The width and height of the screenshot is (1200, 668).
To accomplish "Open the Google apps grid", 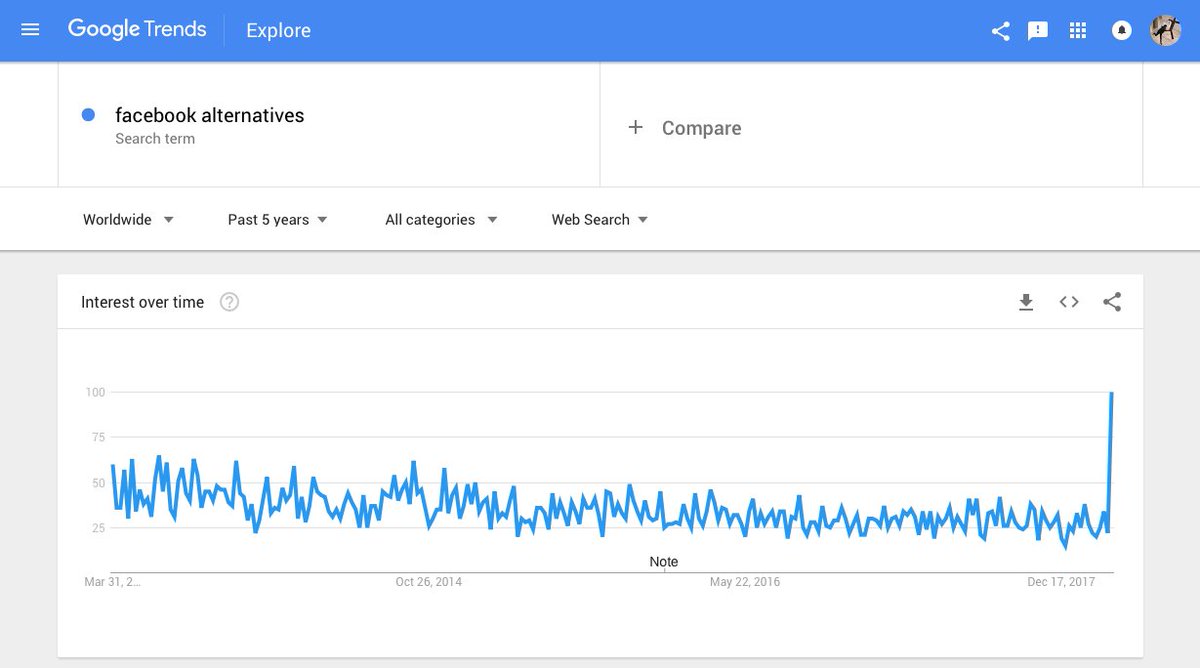I will click(x=1077, y=31).
